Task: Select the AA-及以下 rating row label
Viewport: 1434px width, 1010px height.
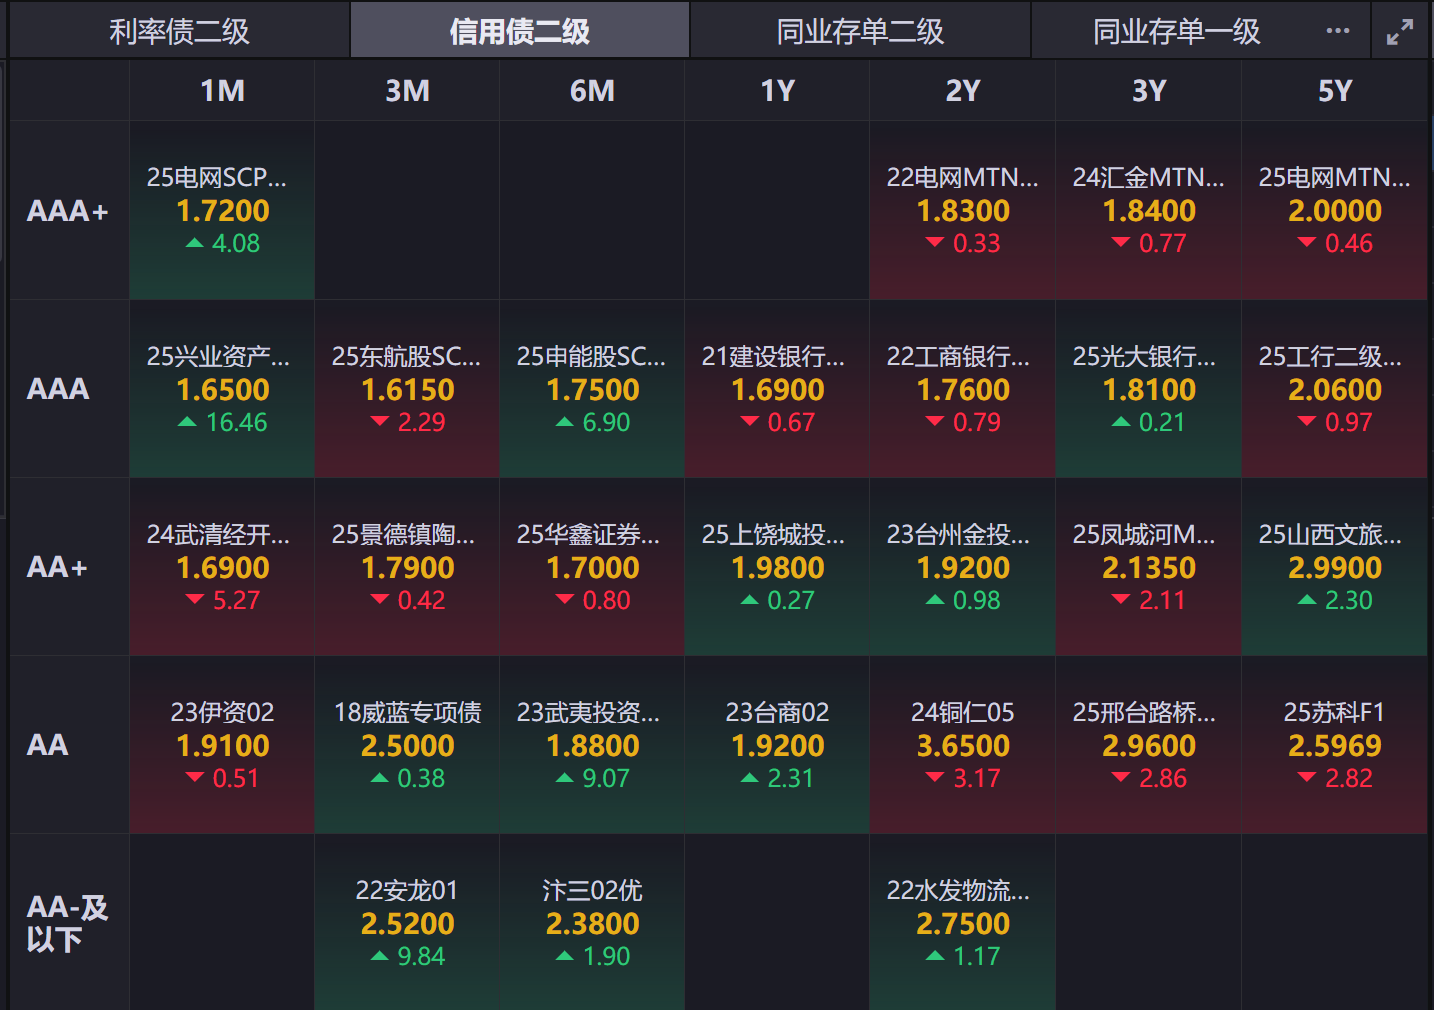Action: click(x=68, y=923)
